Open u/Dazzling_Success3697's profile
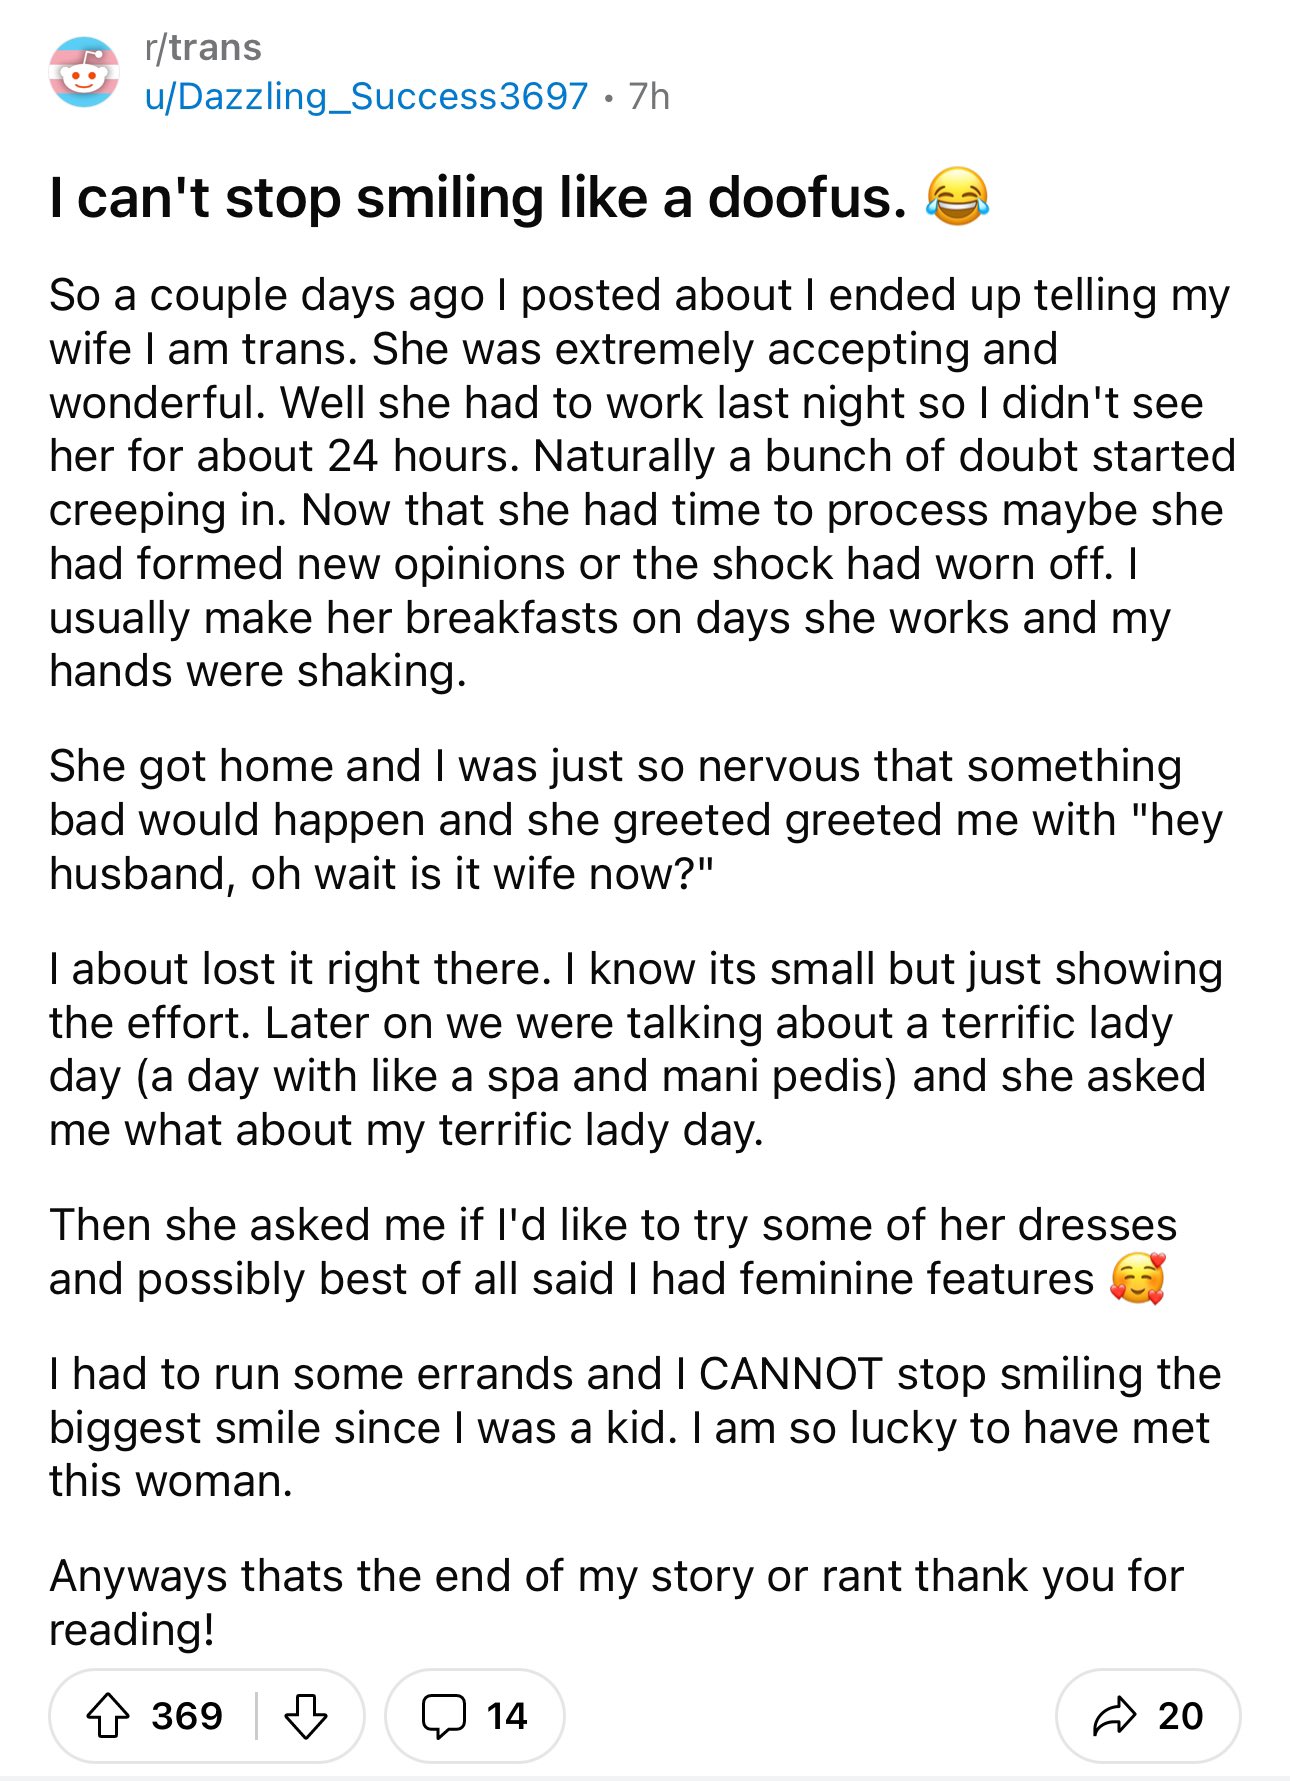 (x=366, y=96)
